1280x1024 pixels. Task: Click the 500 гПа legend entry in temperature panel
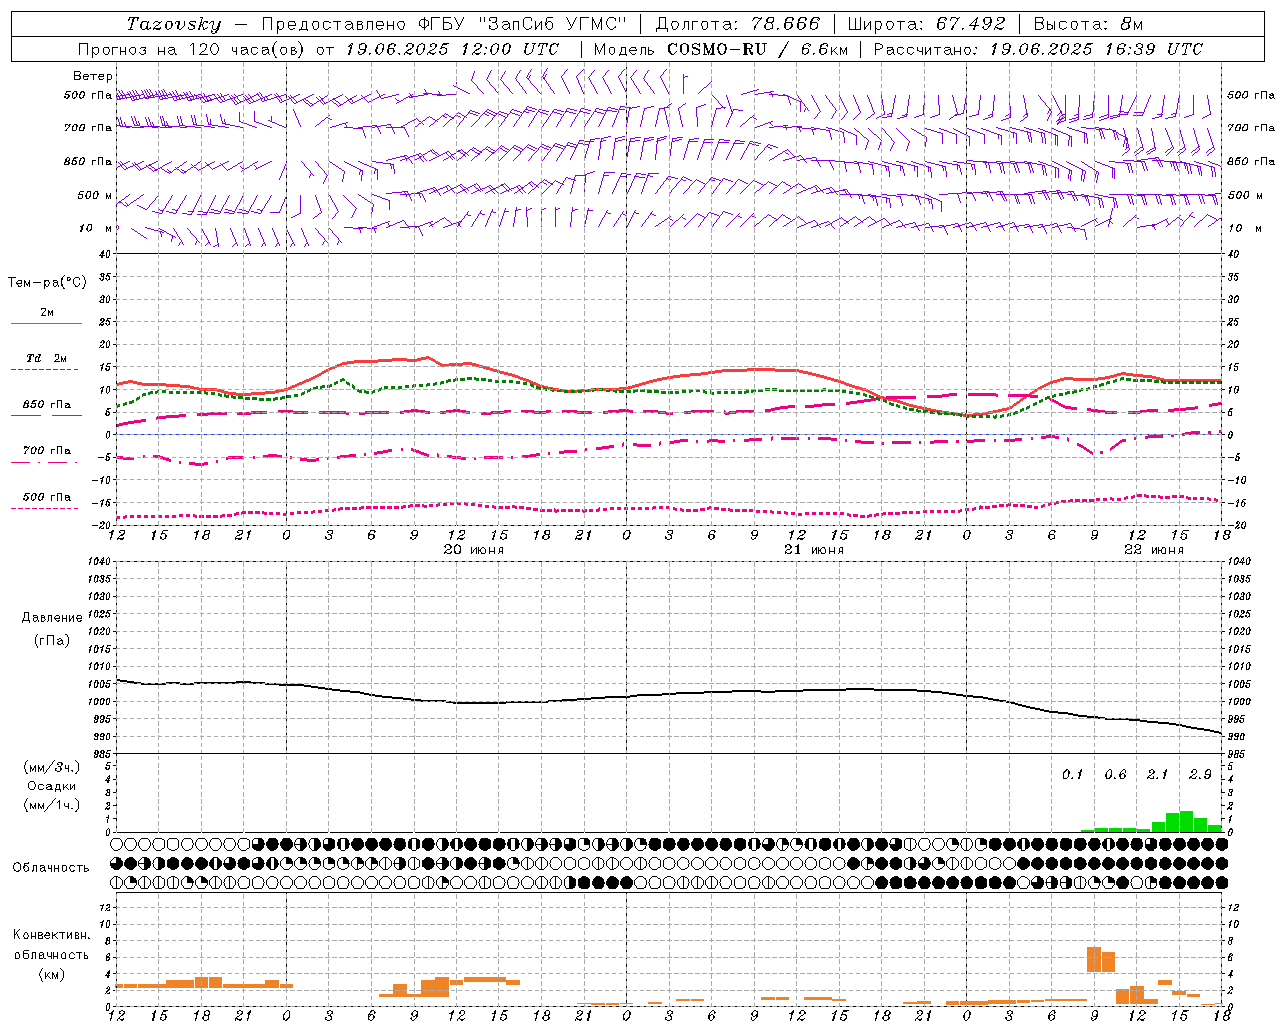pyautogui.click(x=47, y=497)
